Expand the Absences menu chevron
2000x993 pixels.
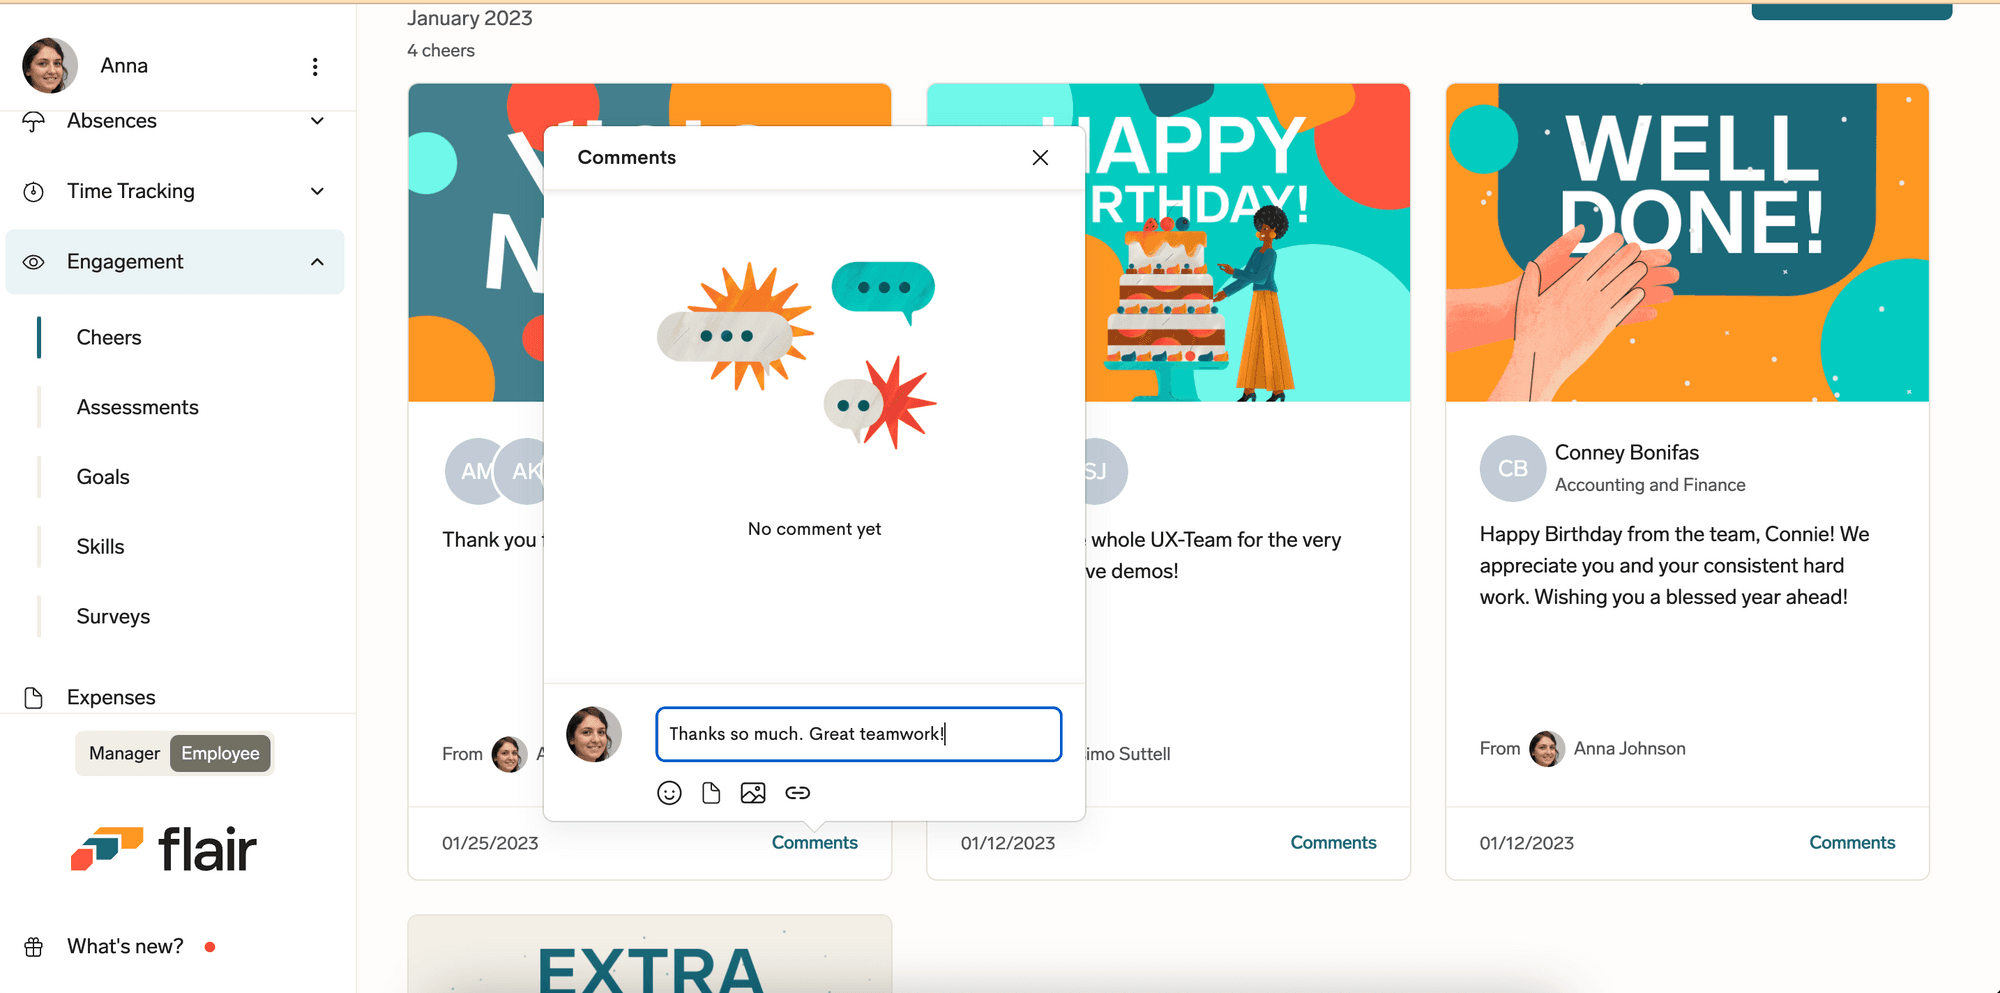[317, 121]
